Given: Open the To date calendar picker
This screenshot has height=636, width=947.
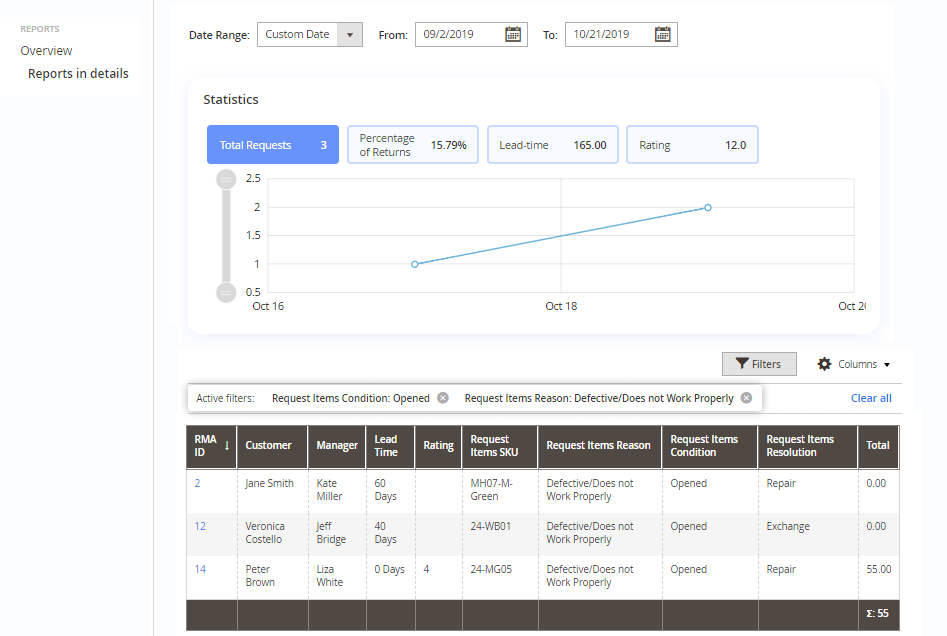Looking at the screenshot, I should click(662, 33).
